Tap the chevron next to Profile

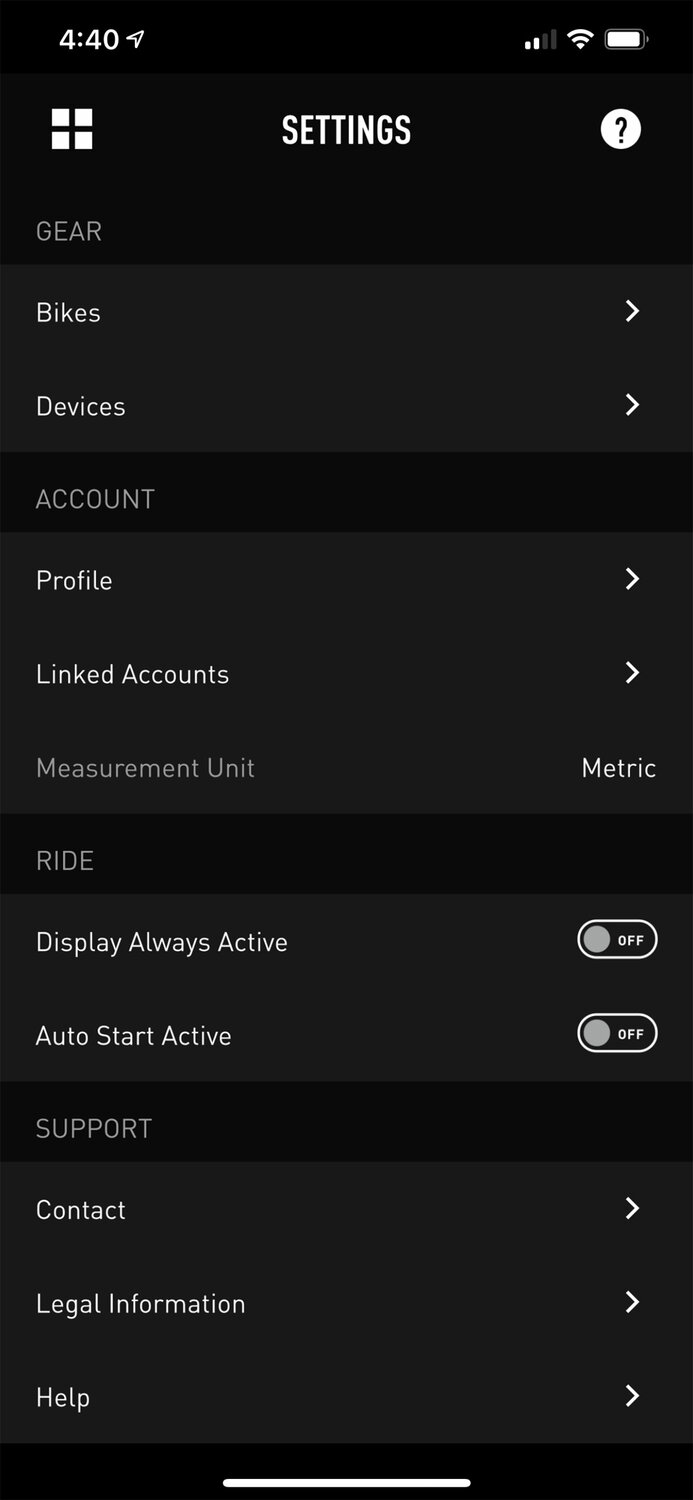632,579
